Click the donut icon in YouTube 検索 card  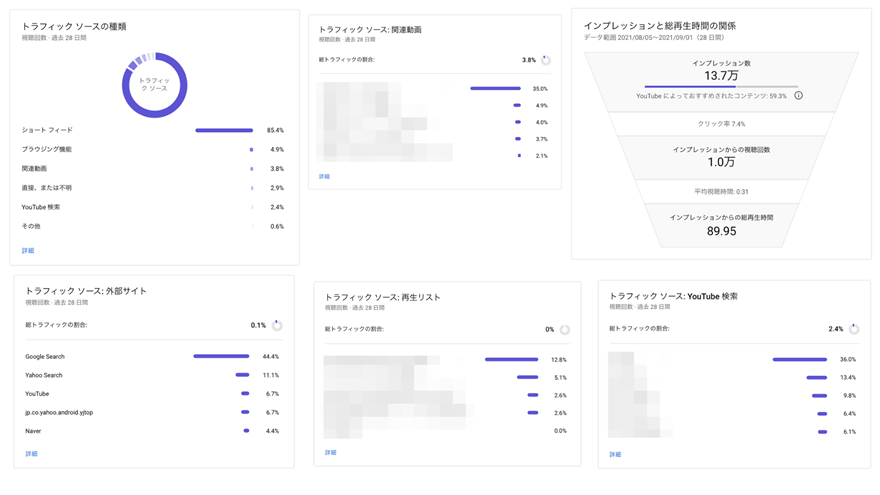pos(854,328)
